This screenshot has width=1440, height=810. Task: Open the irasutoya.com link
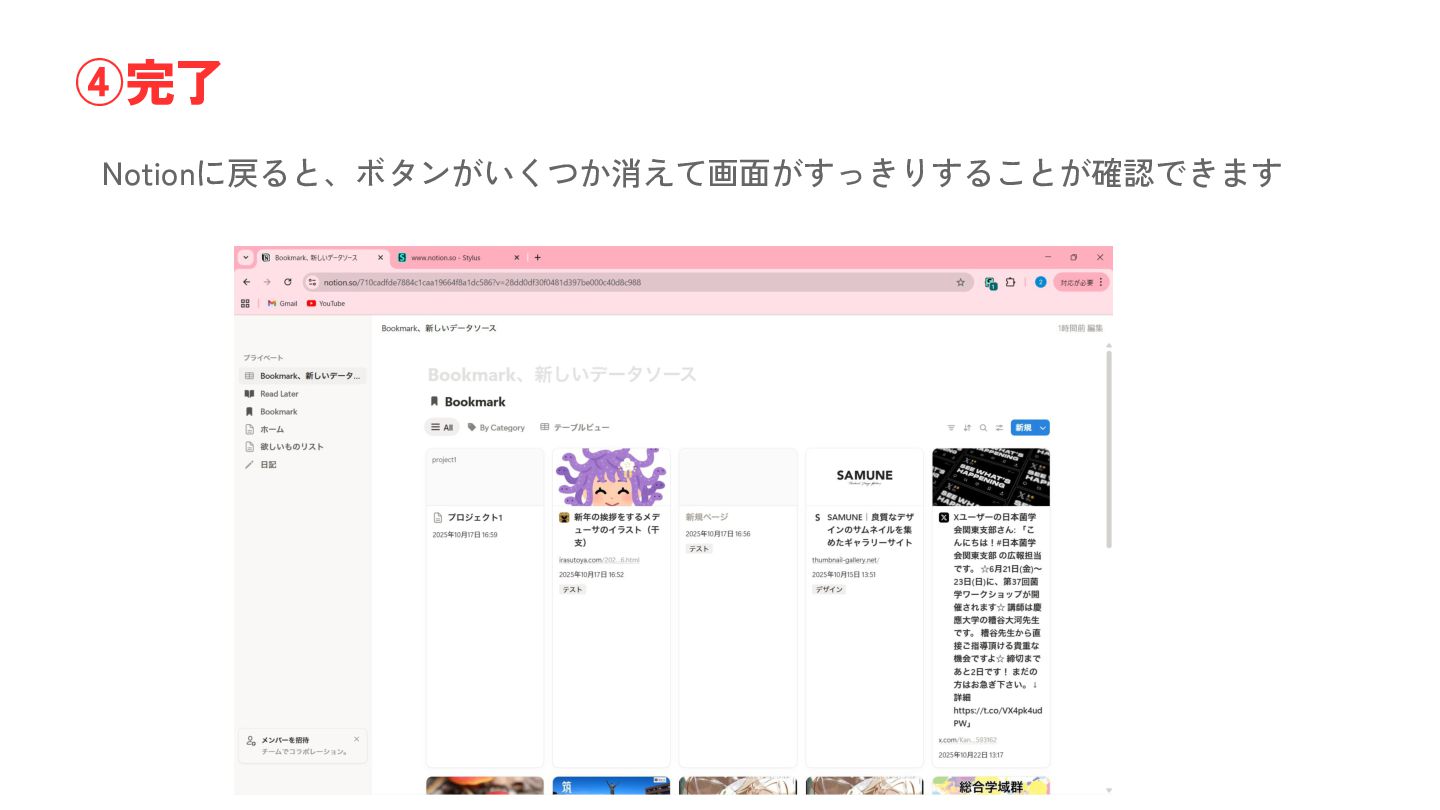(x=599, y=560)
